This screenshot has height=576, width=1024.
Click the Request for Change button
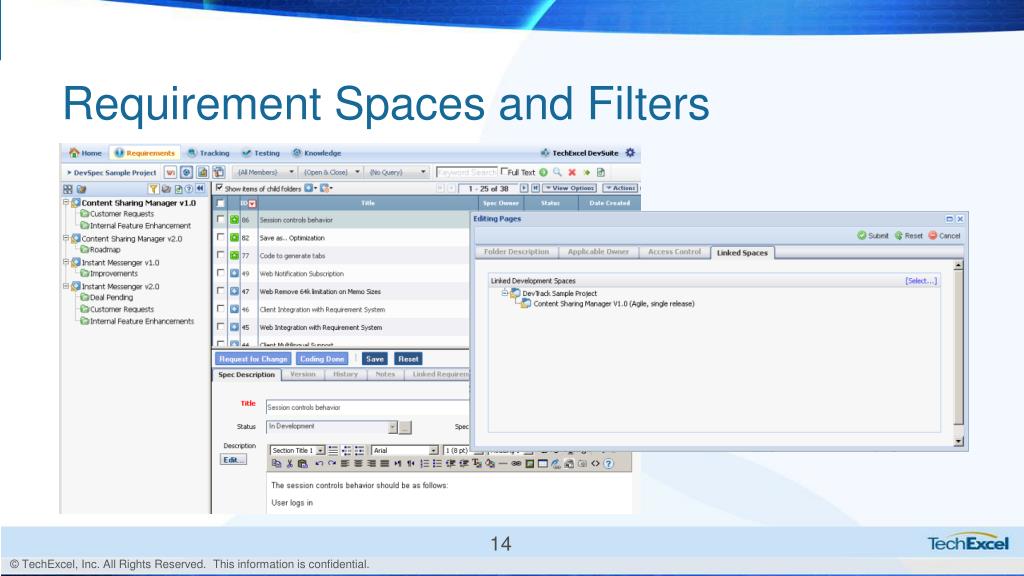tap(253, 359)
